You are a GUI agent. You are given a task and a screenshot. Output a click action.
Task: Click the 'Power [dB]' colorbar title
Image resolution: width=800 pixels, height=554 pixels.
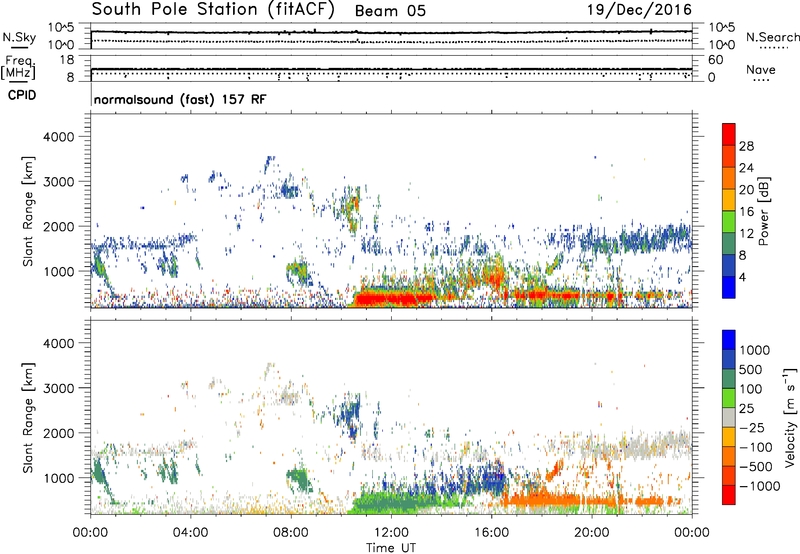pyautogui.click(x=763, y=211)
